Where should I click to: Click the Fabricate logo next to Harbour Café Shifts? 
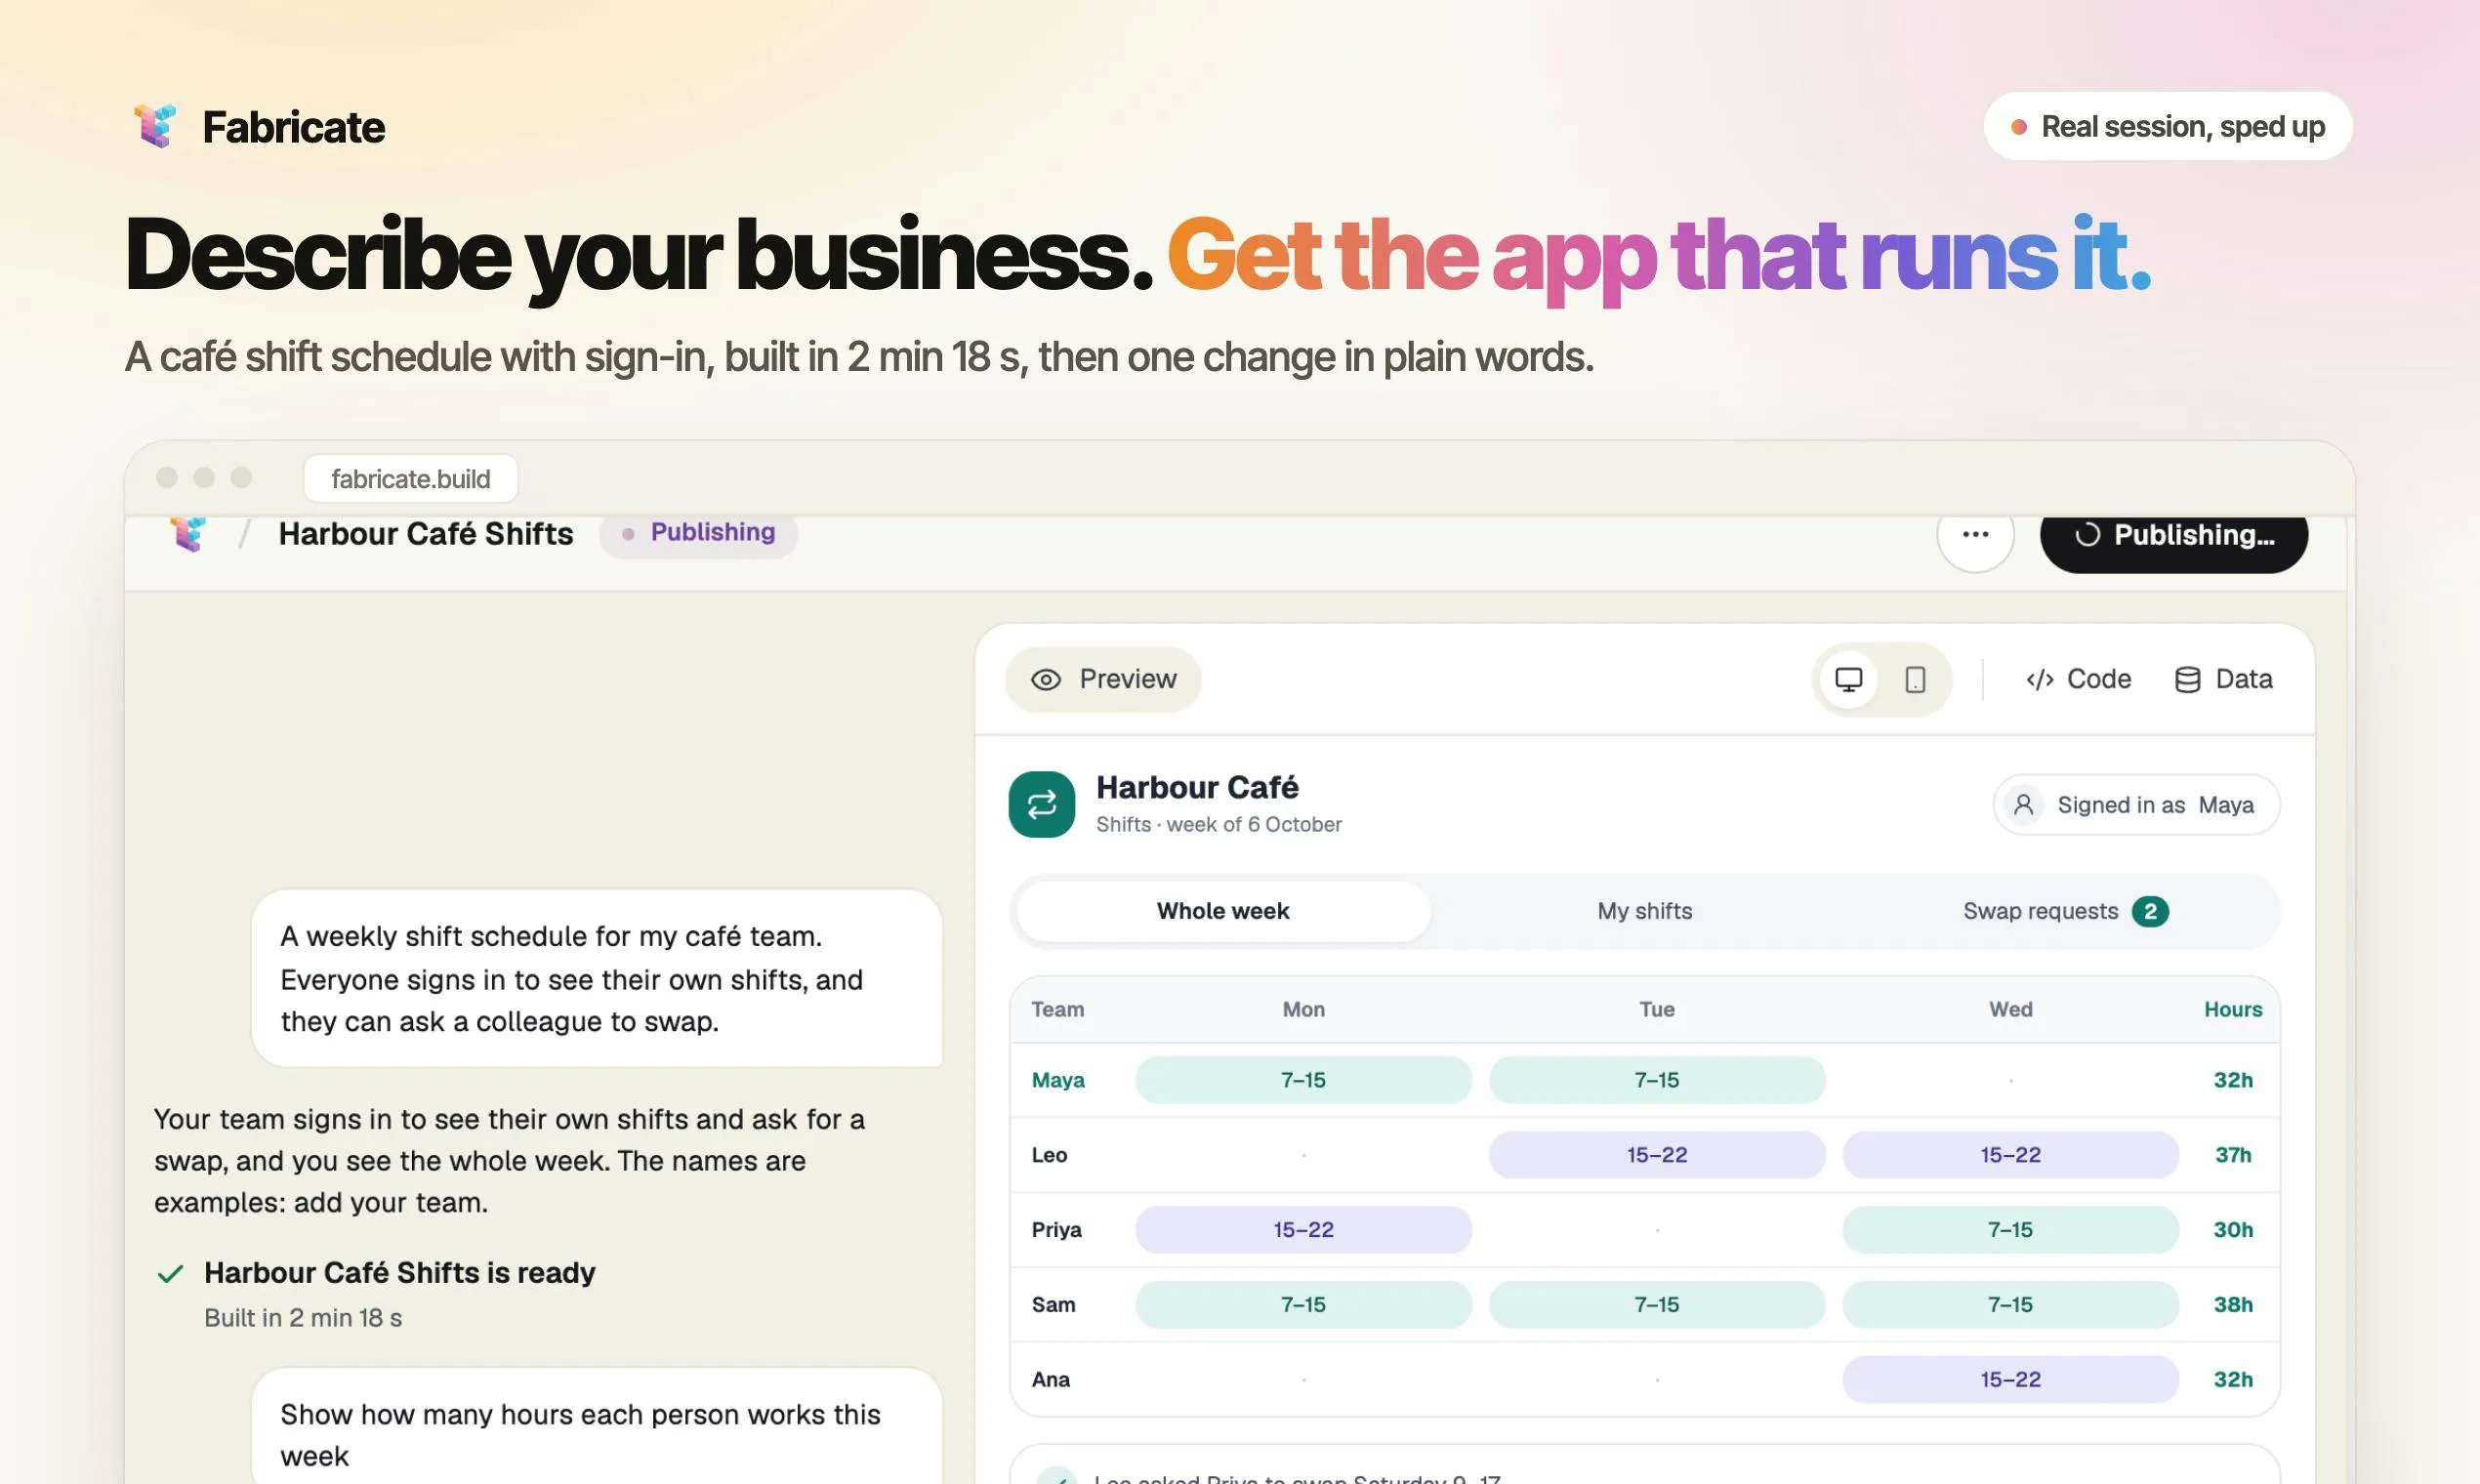point(188,533)
